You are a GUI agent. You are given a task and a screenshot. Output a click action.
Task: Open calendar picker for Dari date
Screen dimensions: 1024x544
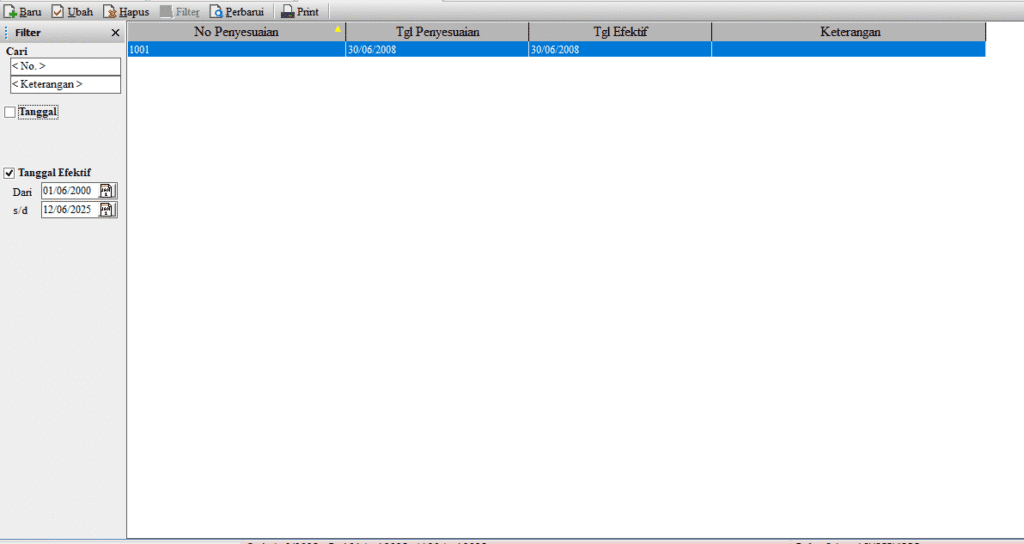click(107, 190)
